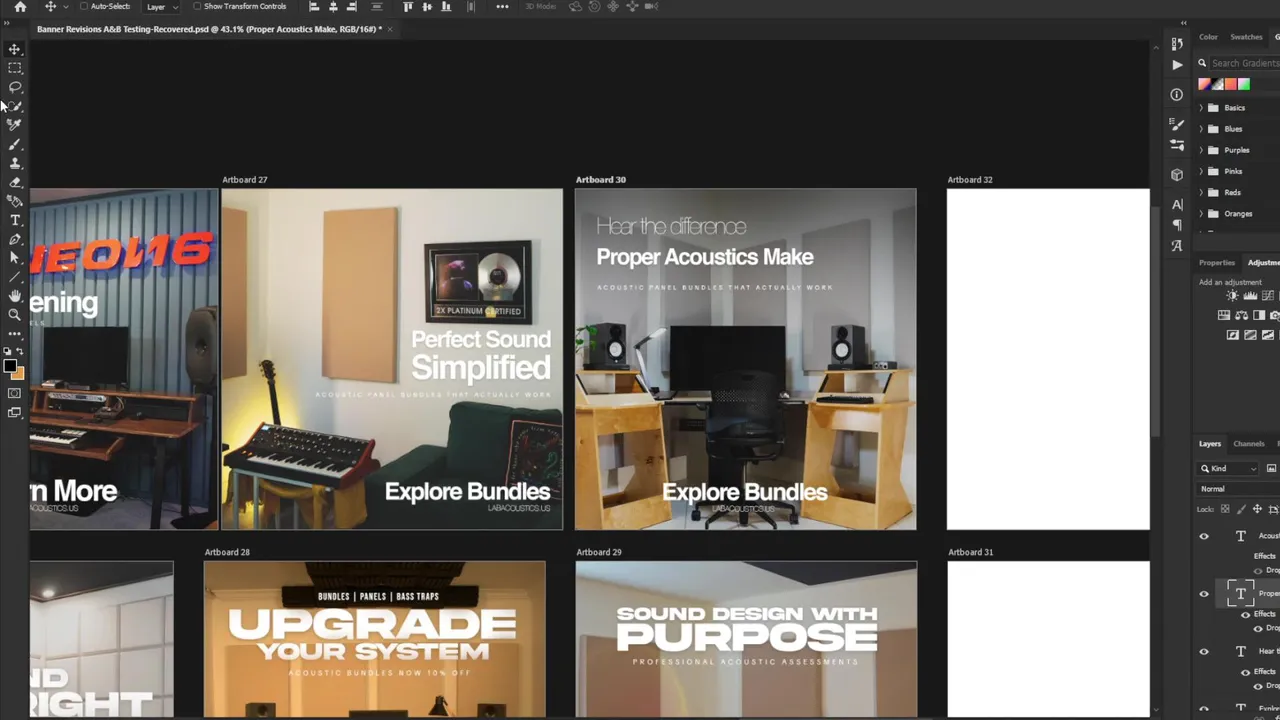Switch to the Adjustments tab

point(1263,262)
